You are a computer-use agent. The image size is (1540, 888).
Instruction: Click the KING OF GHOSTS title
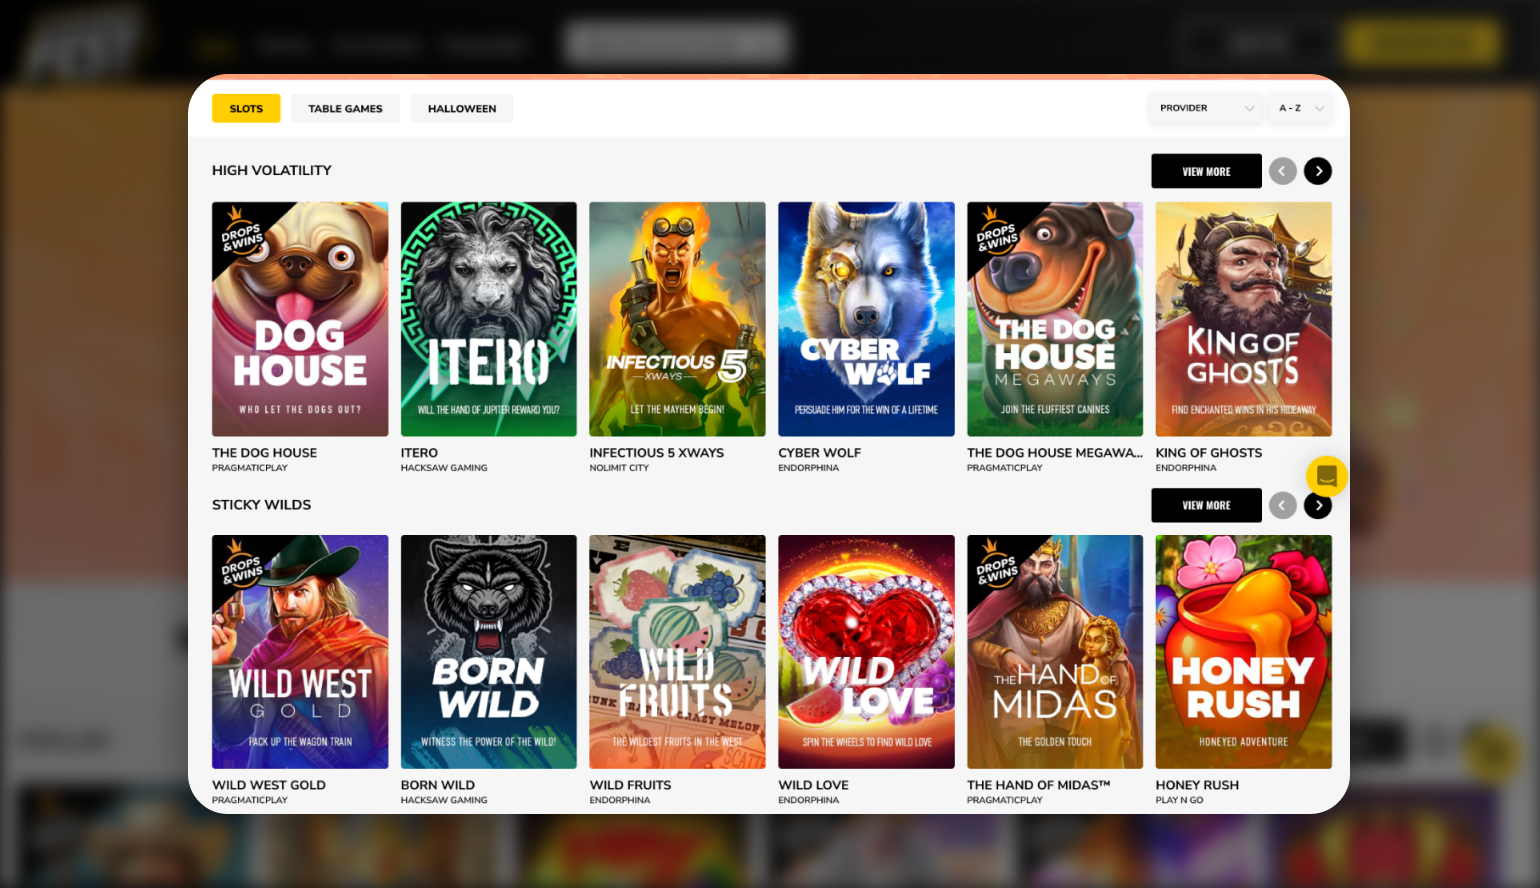point(1209,453)
